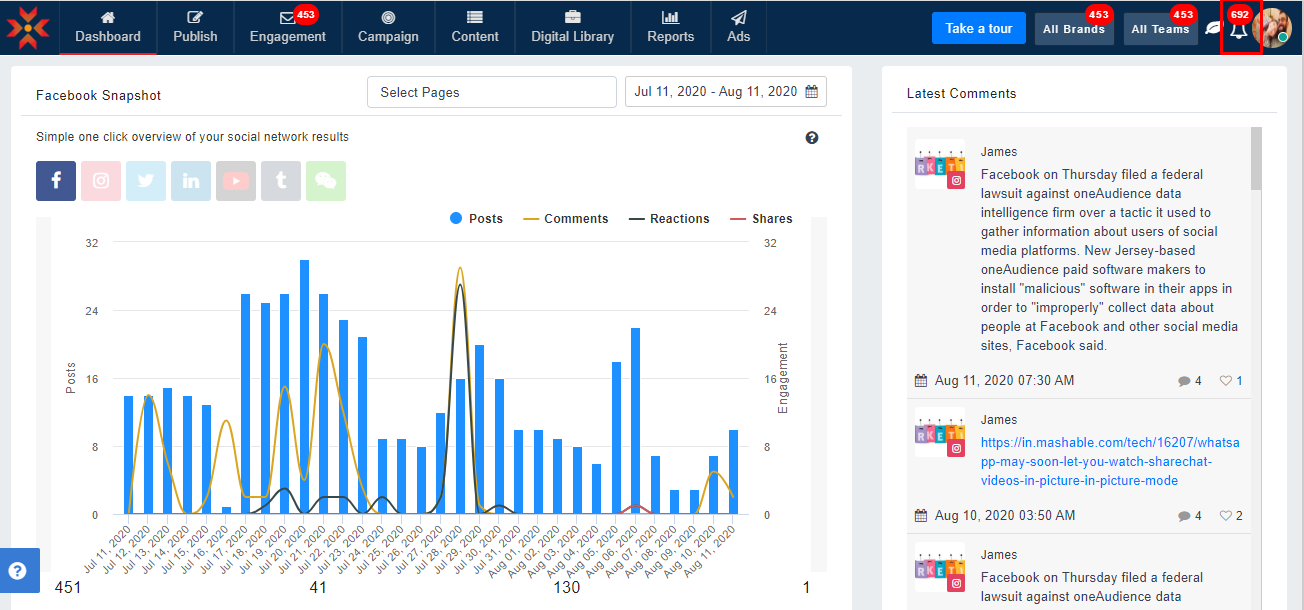The image size is (1304, 610).
Task: Select the Instagram network icon
Action: pos(101,181)
